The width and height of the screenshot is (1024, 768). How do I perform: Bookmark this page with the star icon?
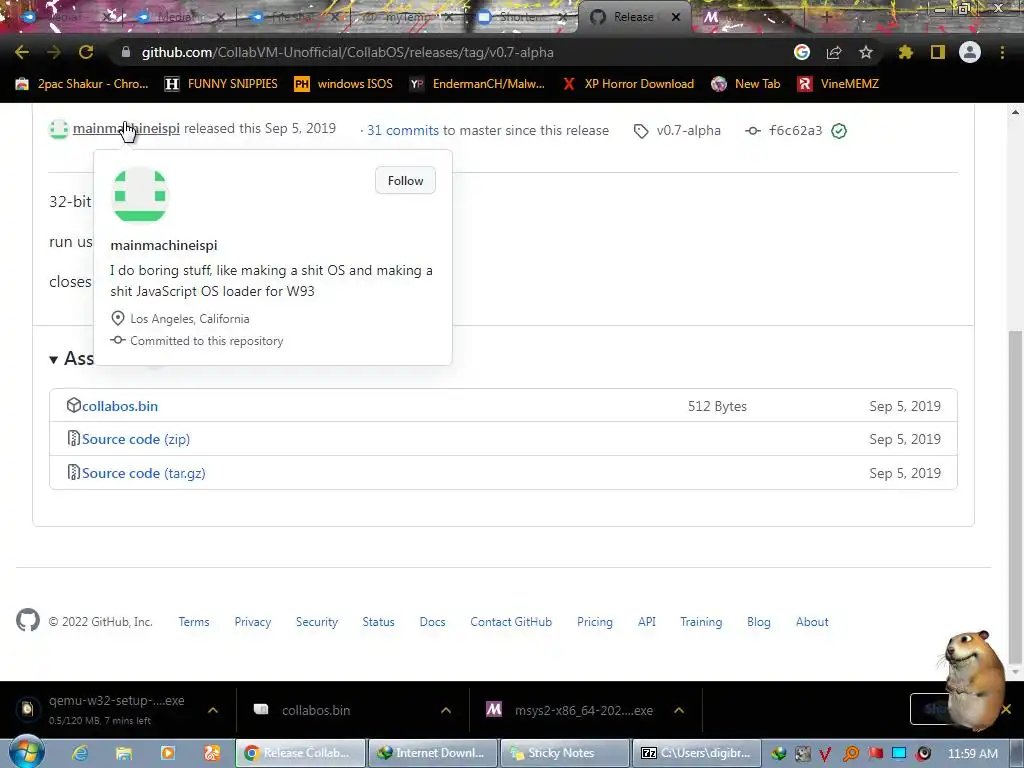[865, 52]
